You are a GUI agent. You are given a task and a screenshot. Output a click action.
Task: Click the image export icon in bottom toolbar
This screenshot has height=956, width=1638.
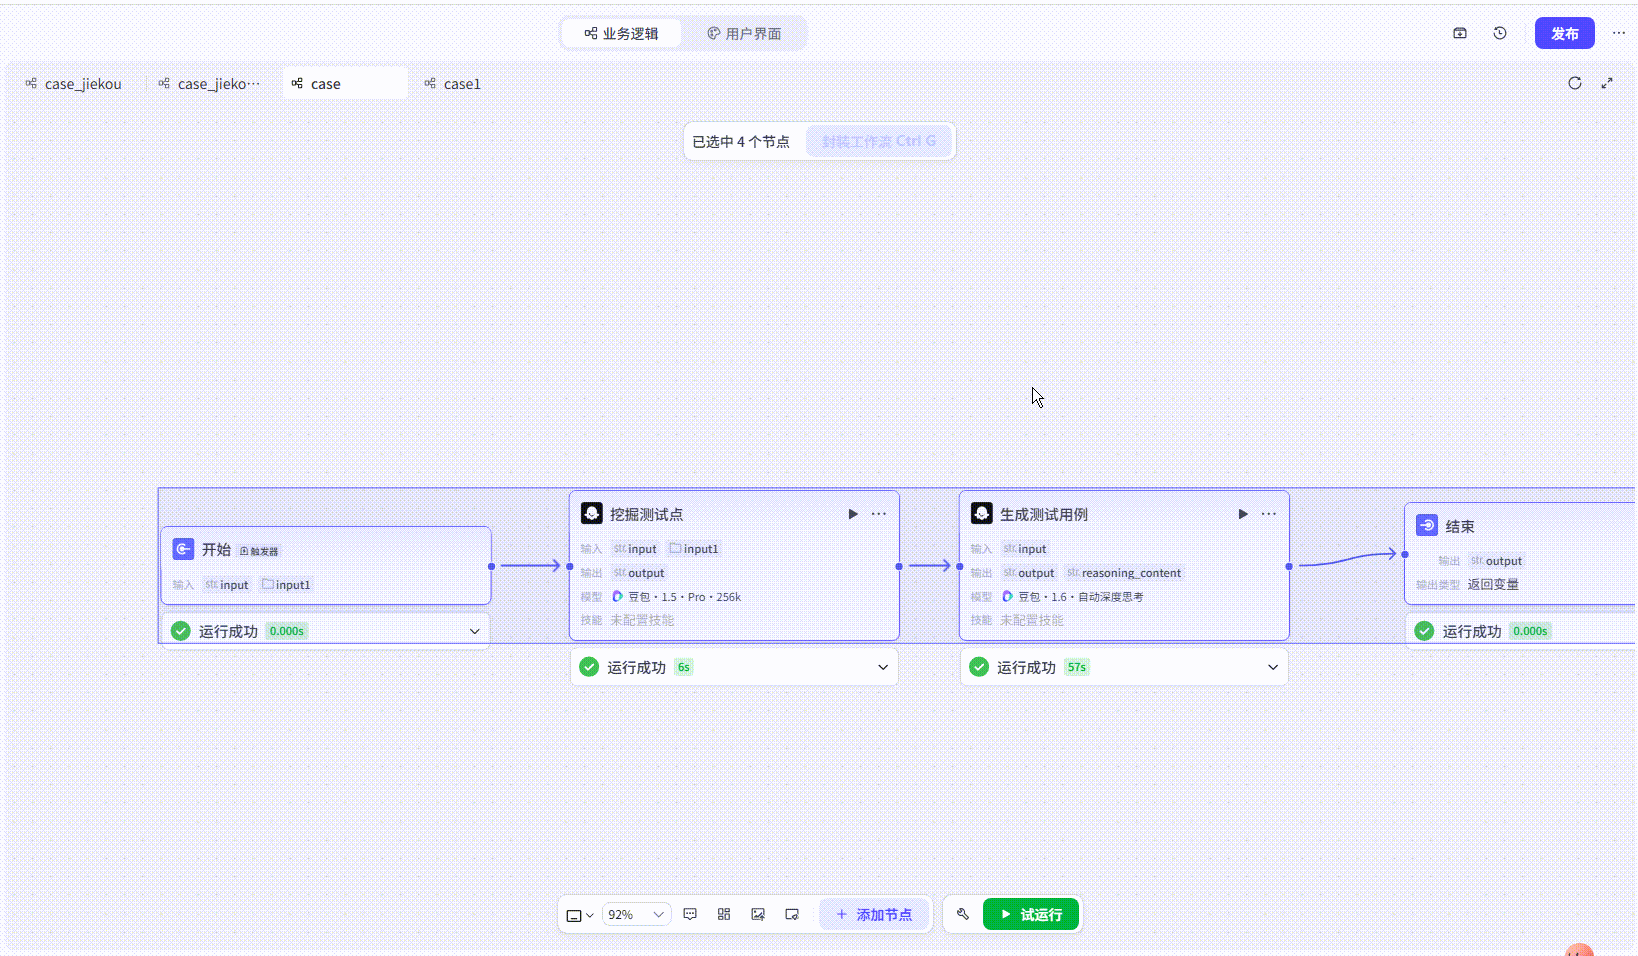[x=758, y=914]
